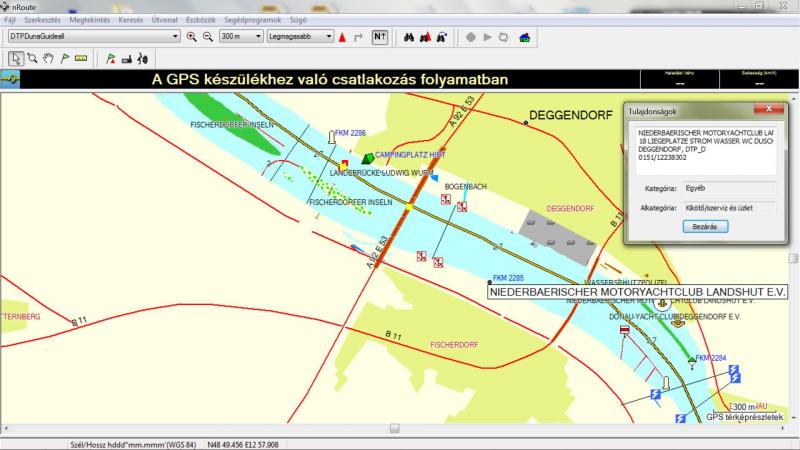The image size is (800, 450).
Task: Click the horizontal scrollbar thumb
Action: coord(394,429)
